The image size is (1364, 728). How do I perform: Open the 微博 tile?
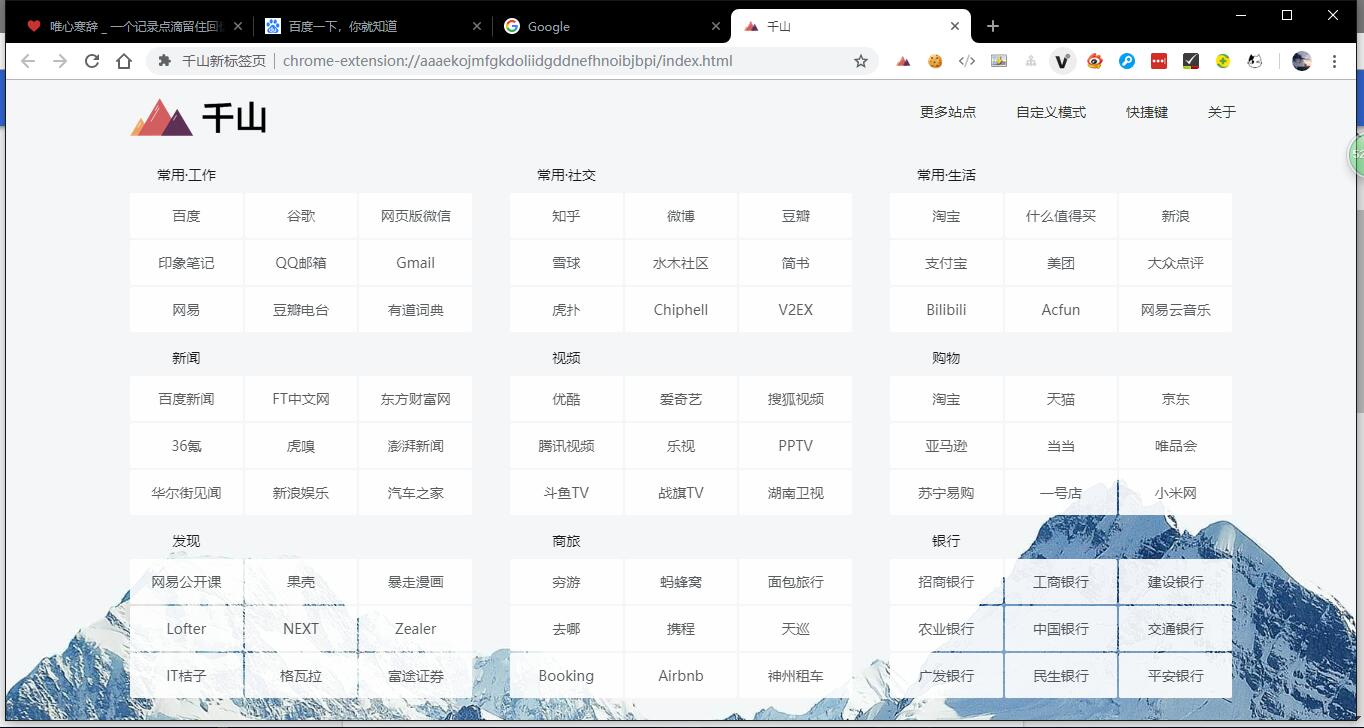[681, 216]
